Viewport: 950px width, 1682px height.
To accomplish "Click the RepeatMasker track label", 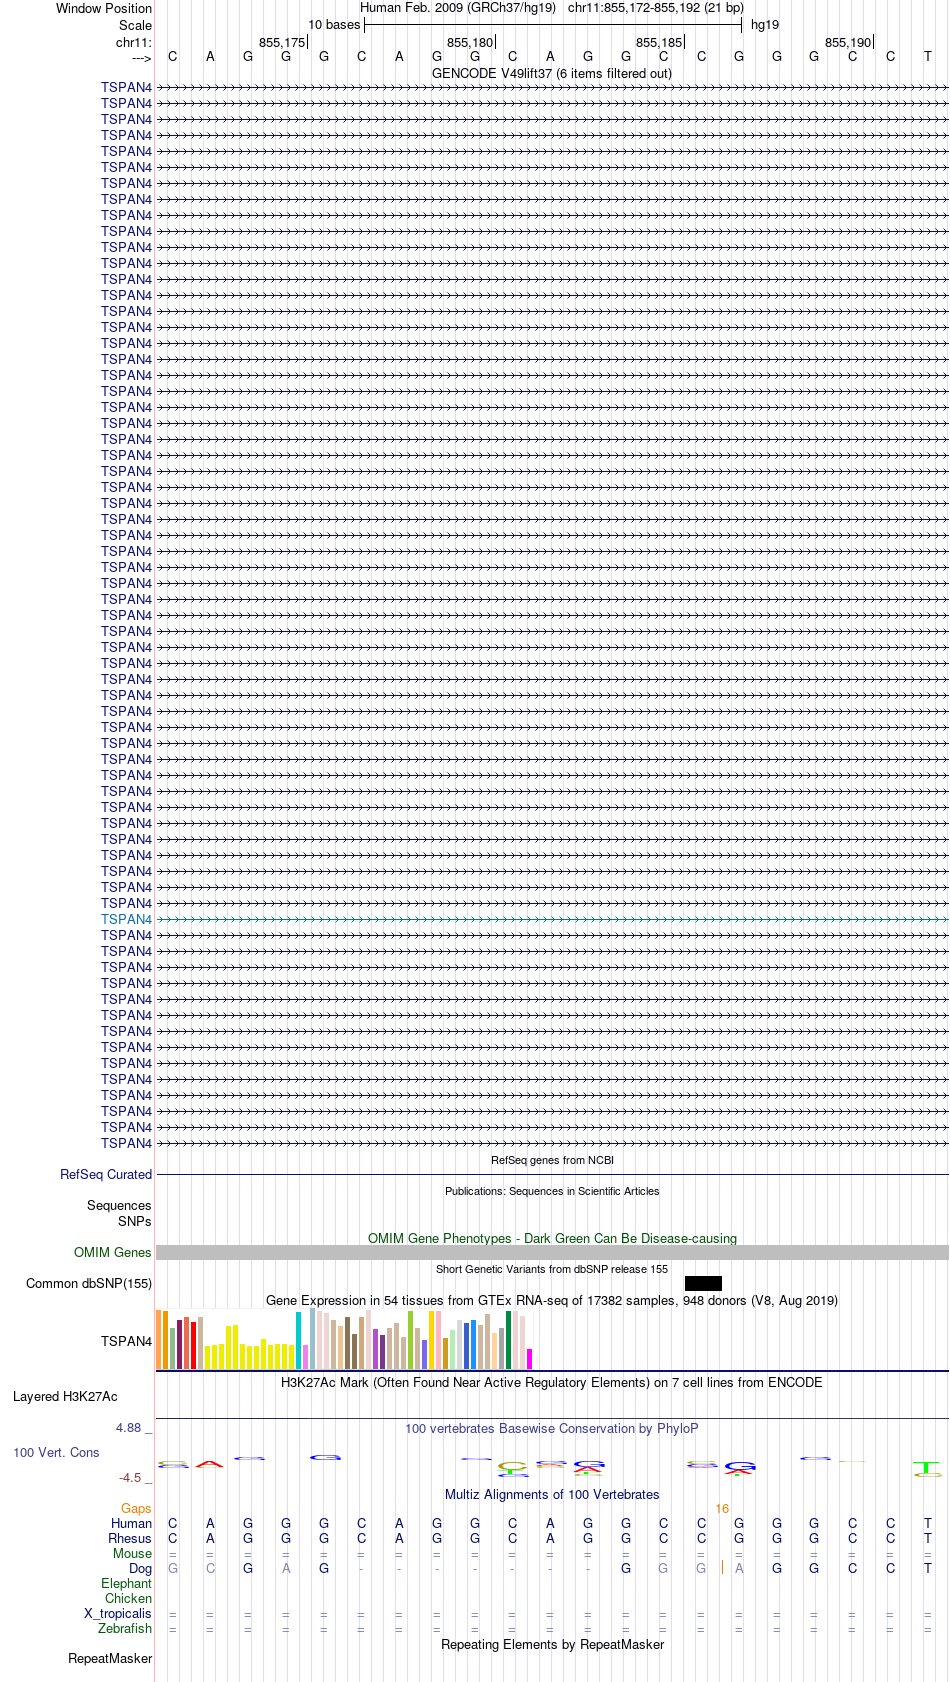I will [x=110, y=1658].
